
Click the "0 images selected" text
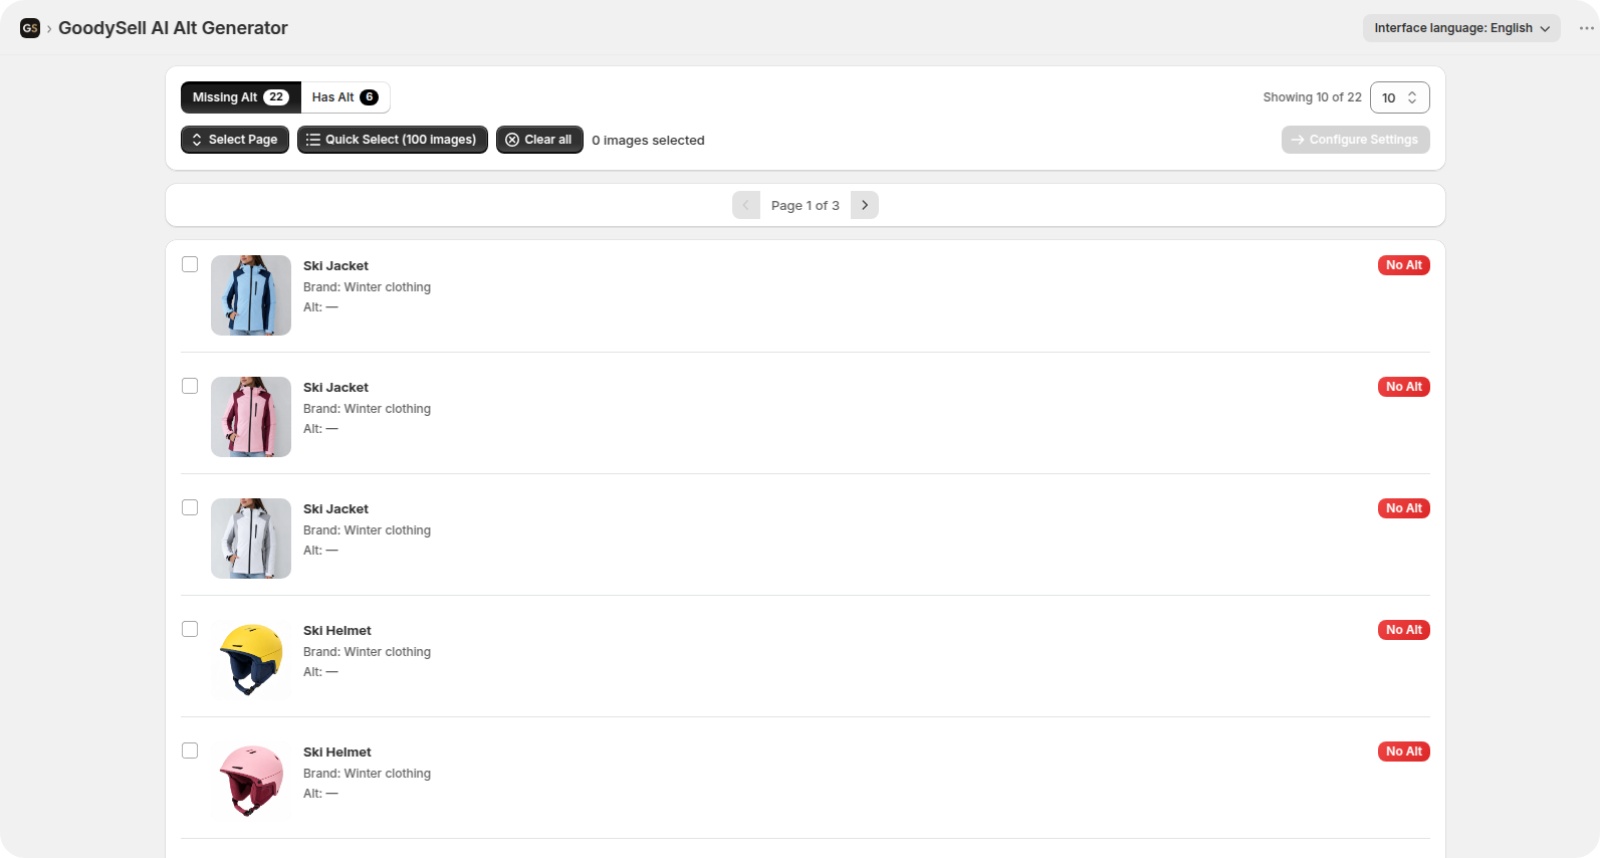[648, 141]
